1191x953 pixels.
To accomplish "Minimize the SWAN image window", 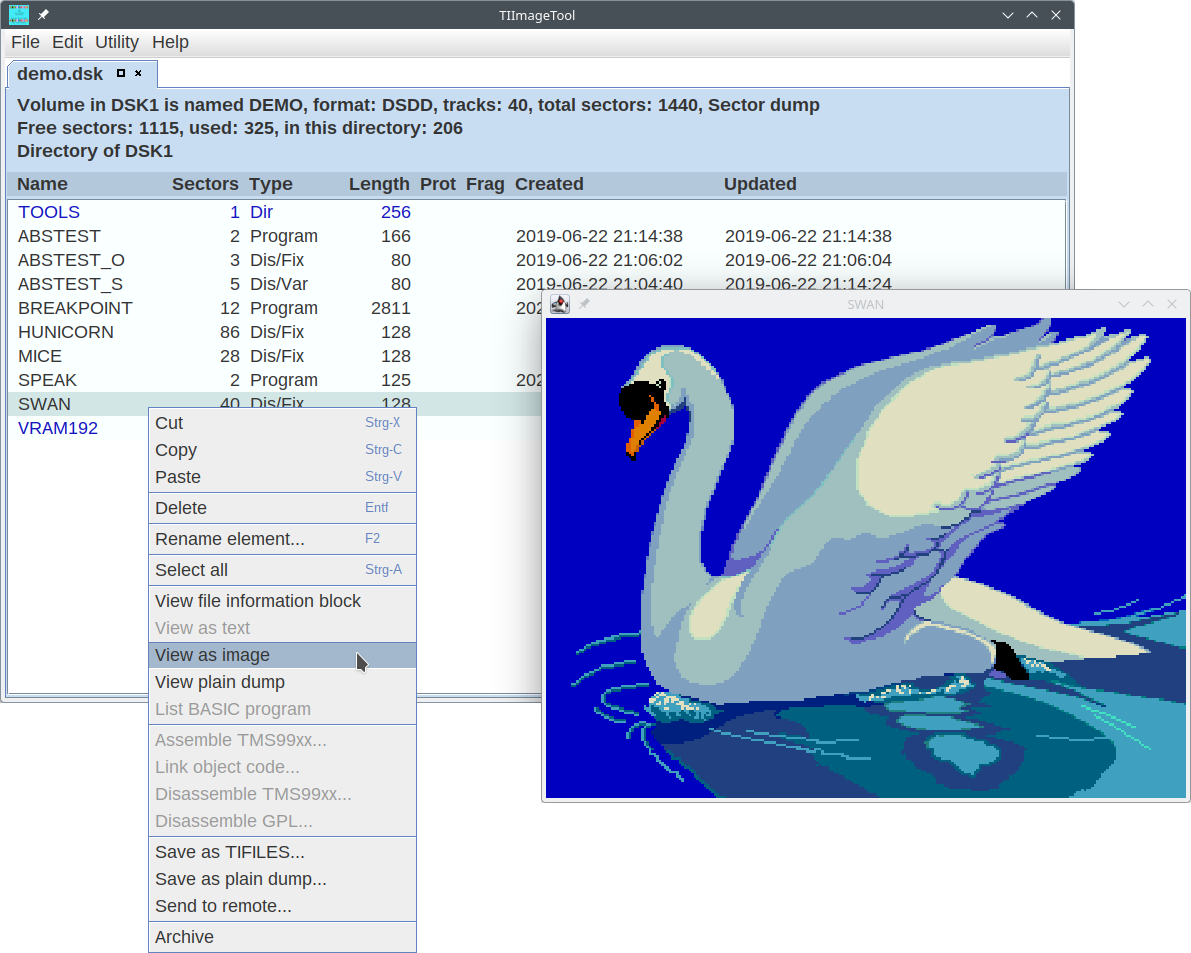I will pyautogui.click(x=1124, y=304).
